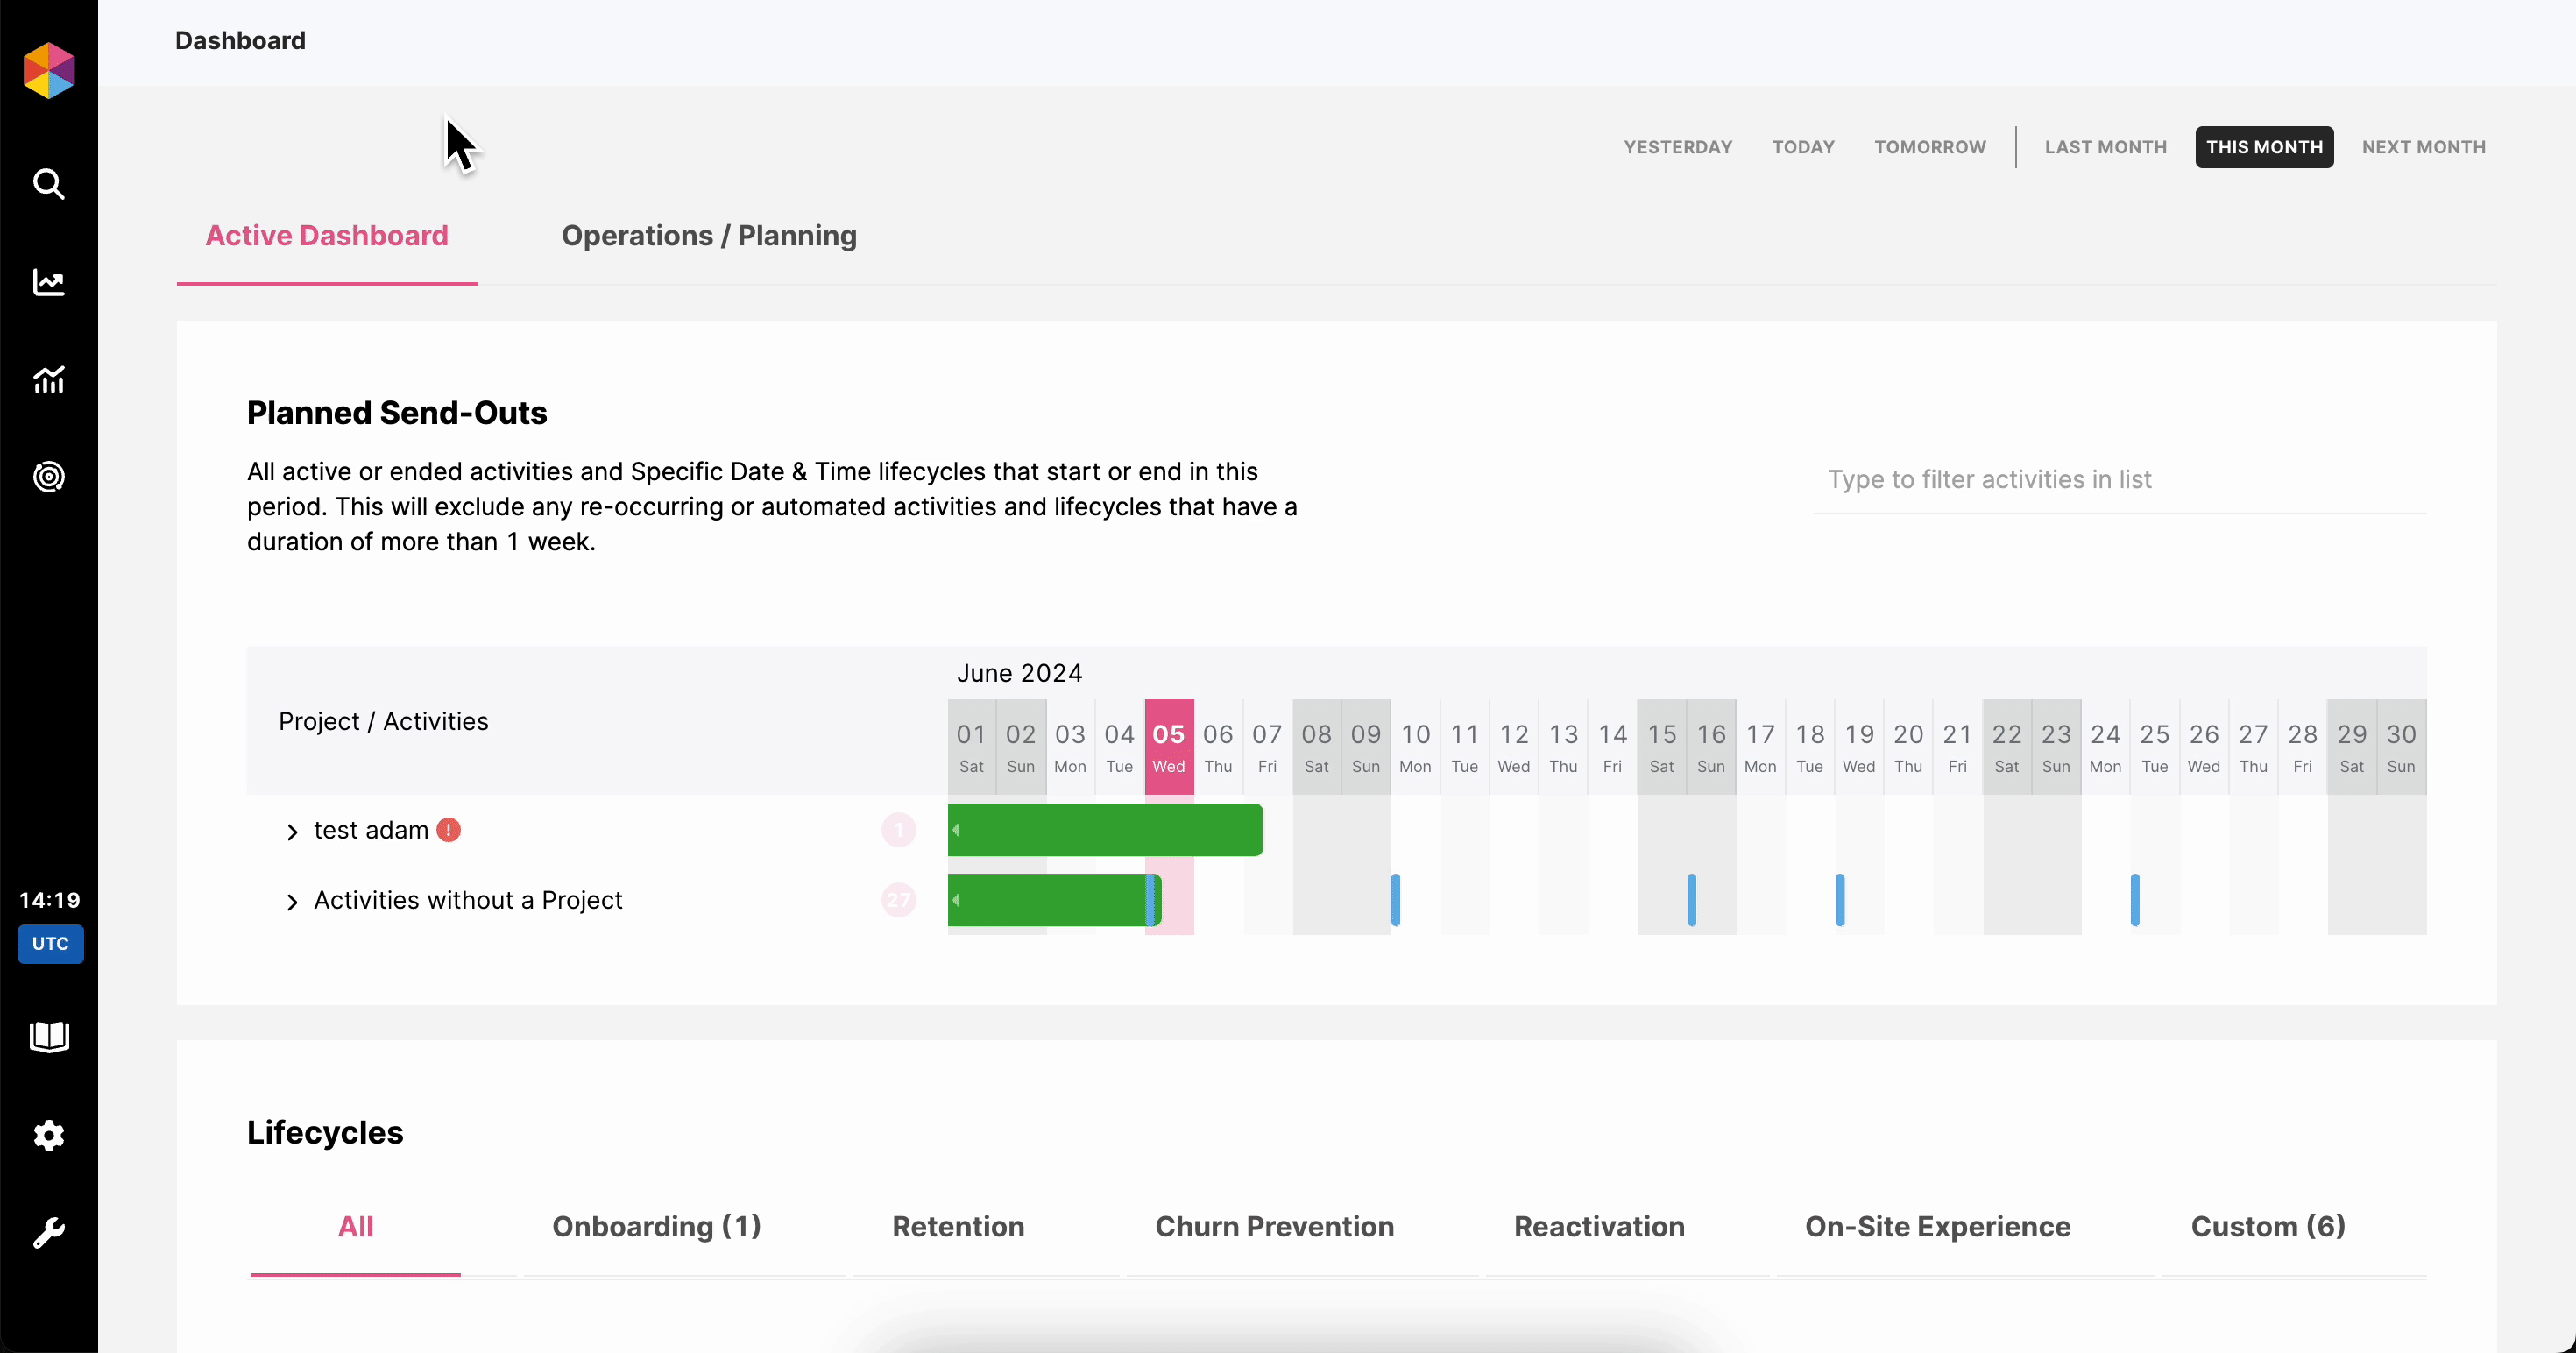The height and width of the screenshot is (1353, 2576).
Task: Focus the filter activities input field
Action: [x=2118, y=480]
